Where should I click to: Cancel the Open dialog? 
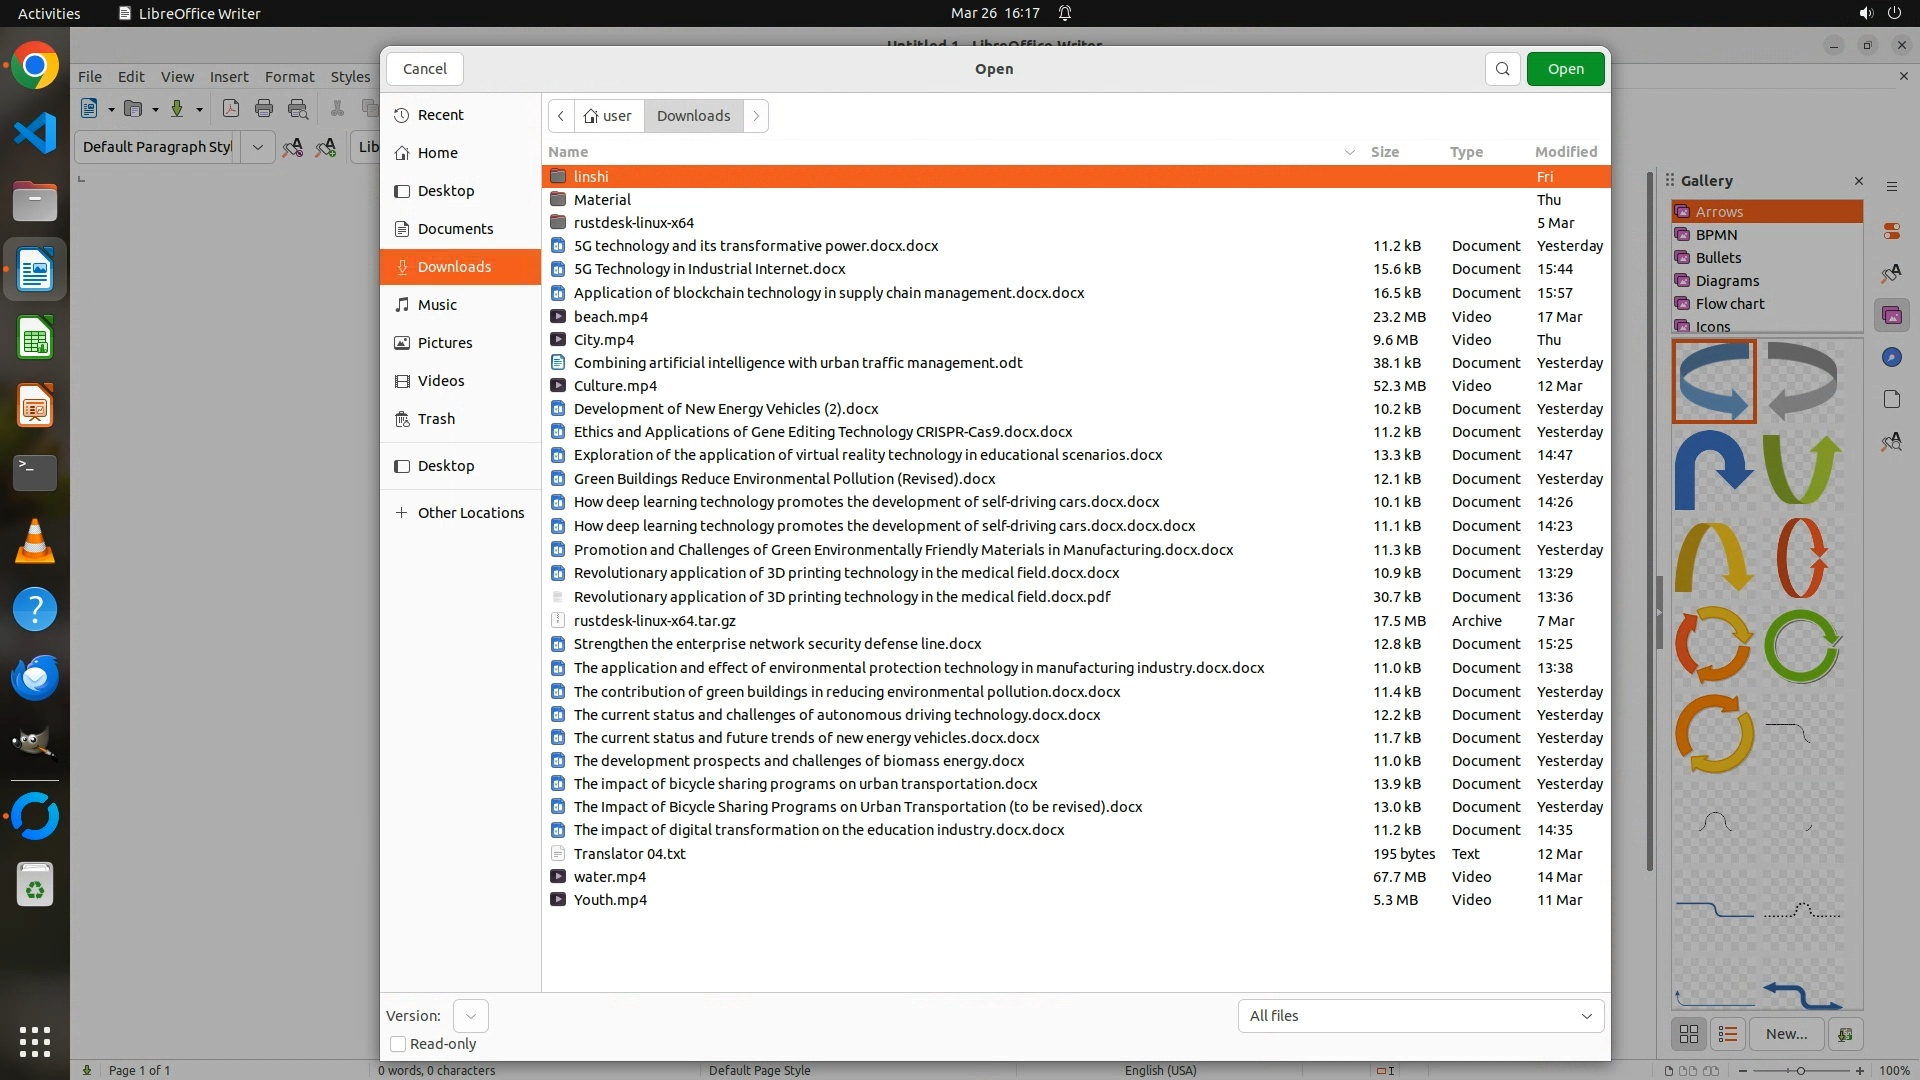424,69
